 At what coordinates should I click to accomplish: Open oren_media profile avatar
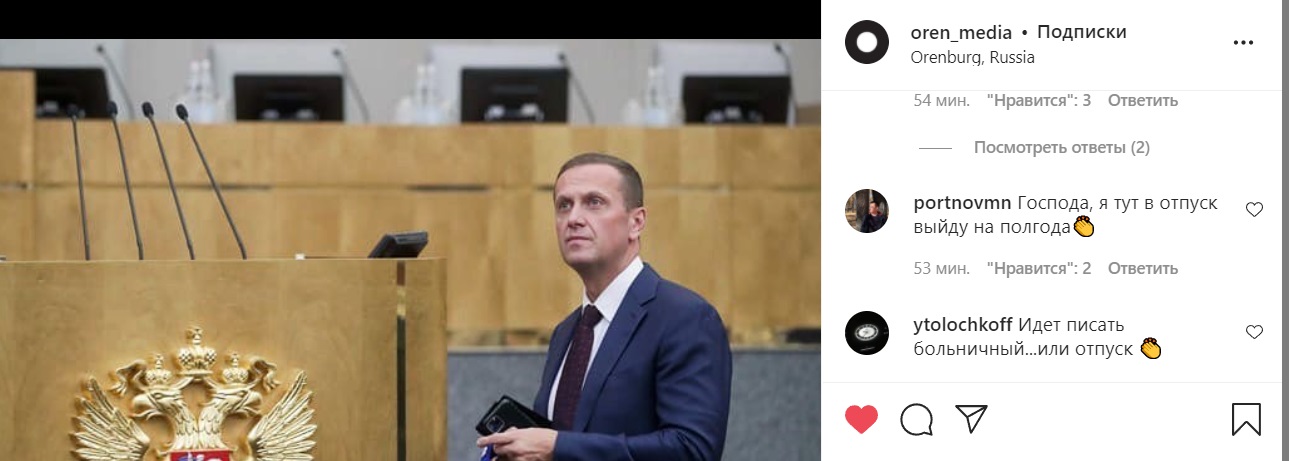(x=867, y=42)
